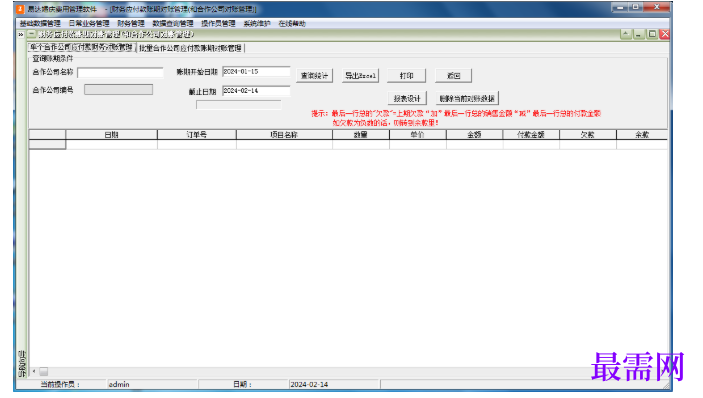Image resolution: width=703 pixels, height=398 pixels.
Task: Click the 打印 print button
Action: point(406,76)
